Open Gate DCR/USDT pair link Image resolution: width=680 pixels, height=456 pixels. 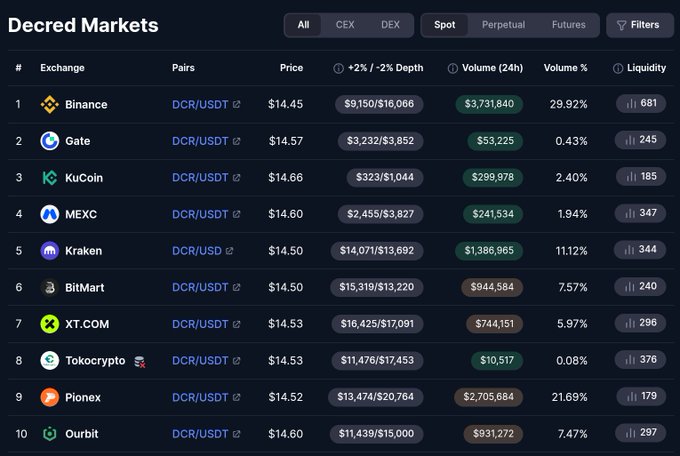point(200,141)
